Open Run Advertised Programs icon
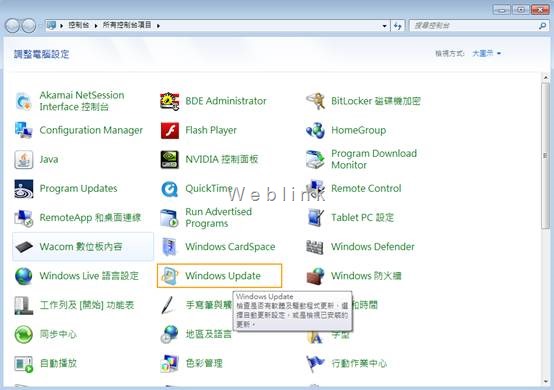 click(x=170, y=218)
